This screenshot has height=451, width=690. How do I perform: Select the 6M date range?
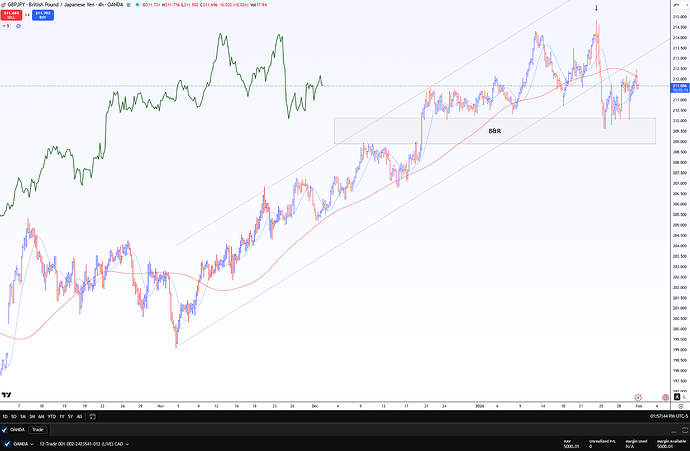tap(41, 416)
